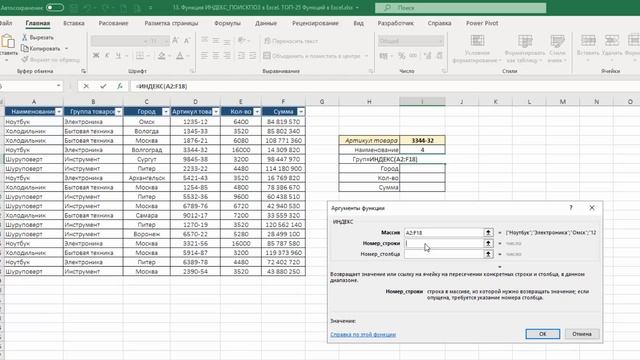The width and height of the screenshot is (640, 360).
Task: Align text left icon
Action: (x=204, y=56)
